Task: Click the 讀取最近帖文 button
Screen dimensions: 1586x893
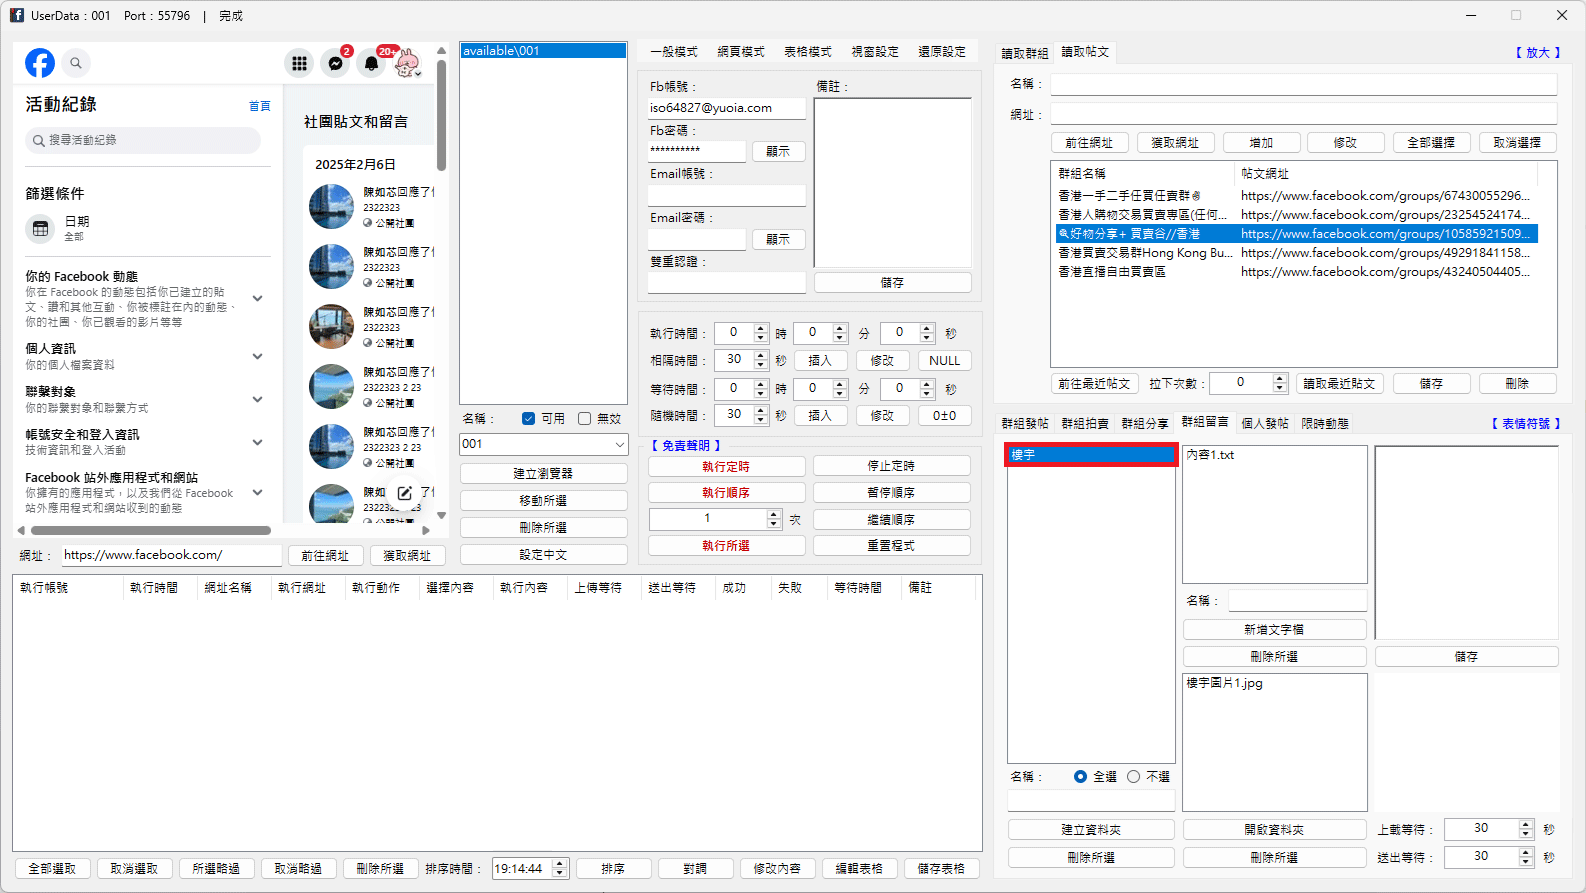Action: point(1339,384)
